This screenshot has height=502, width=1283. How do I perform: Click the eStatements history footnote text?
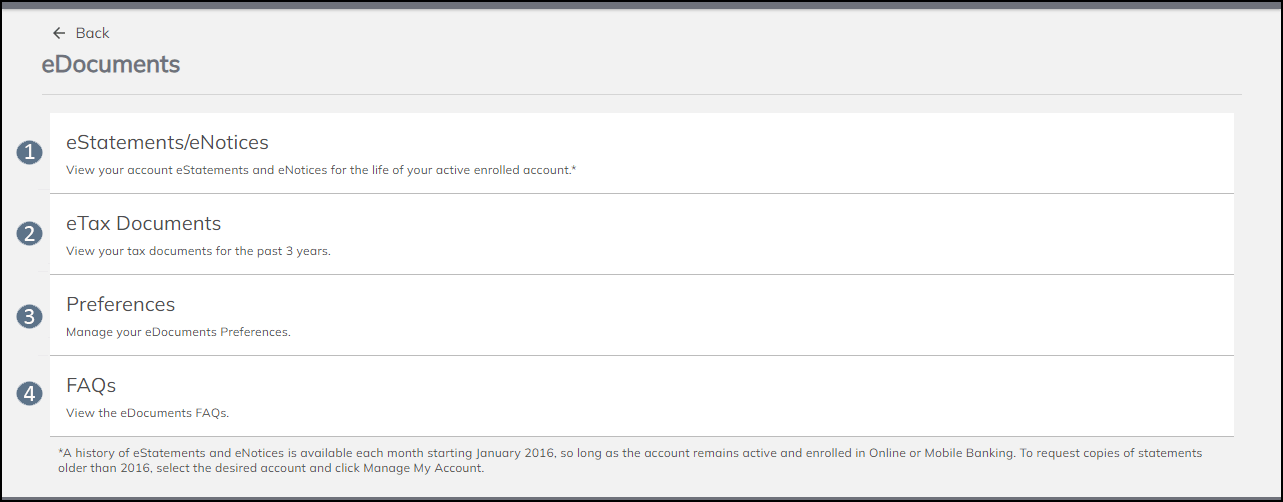tap(630, 460)
